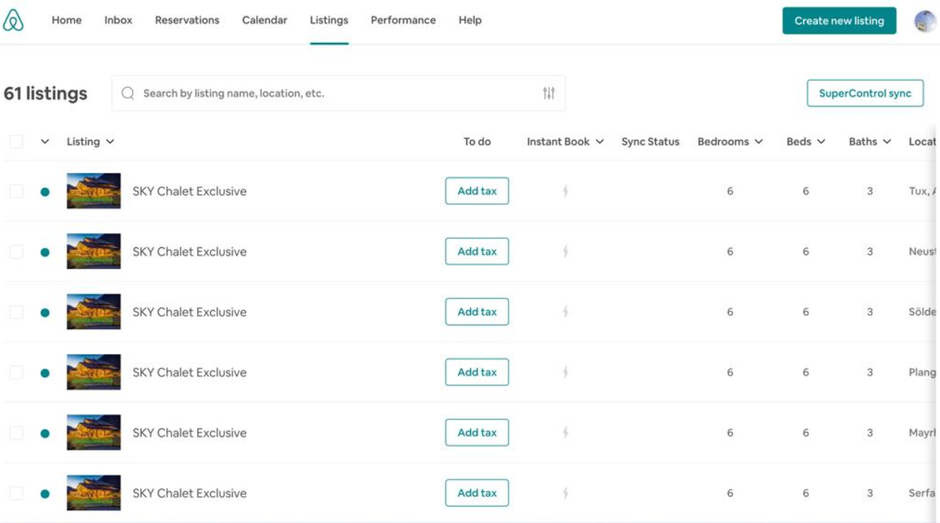The height and width of the screenshot is (523, 940).
Task: Click the magnifier search icon
Action: pyautogui.click(x=128, y=93)
